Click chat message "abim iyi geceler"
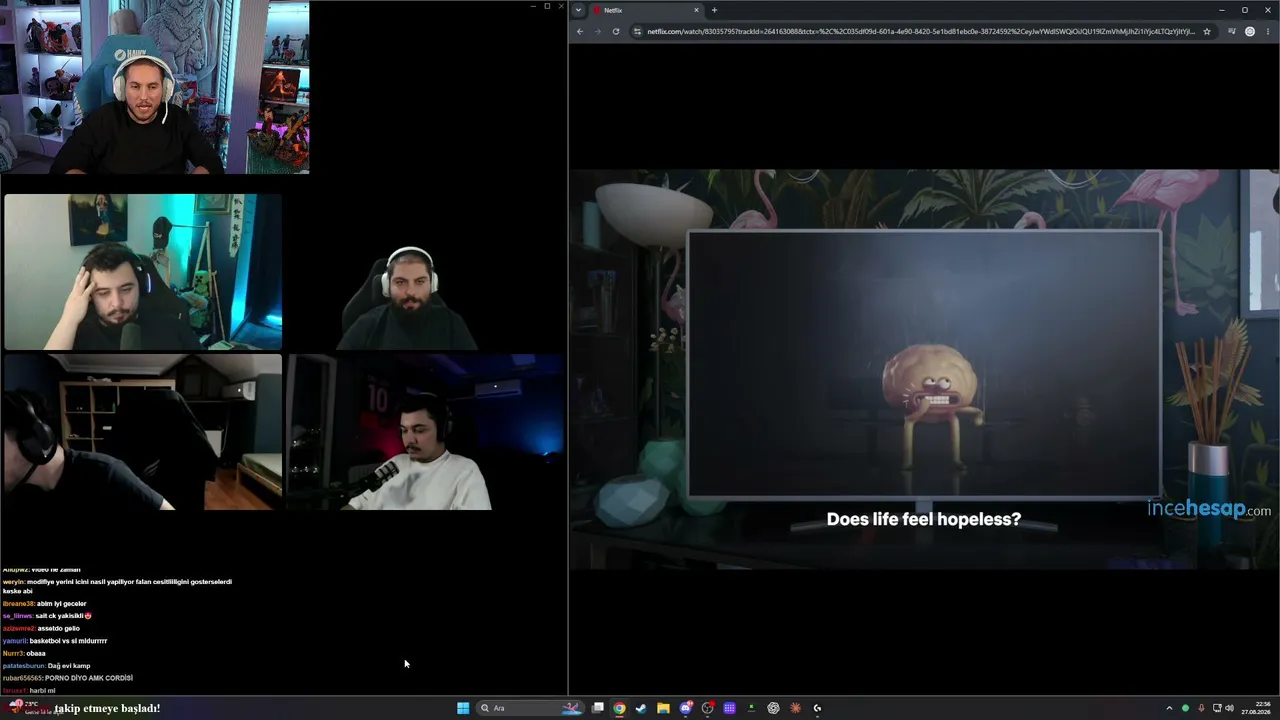Viewport: 1280px width, 720px height. (x=62, y=604)
